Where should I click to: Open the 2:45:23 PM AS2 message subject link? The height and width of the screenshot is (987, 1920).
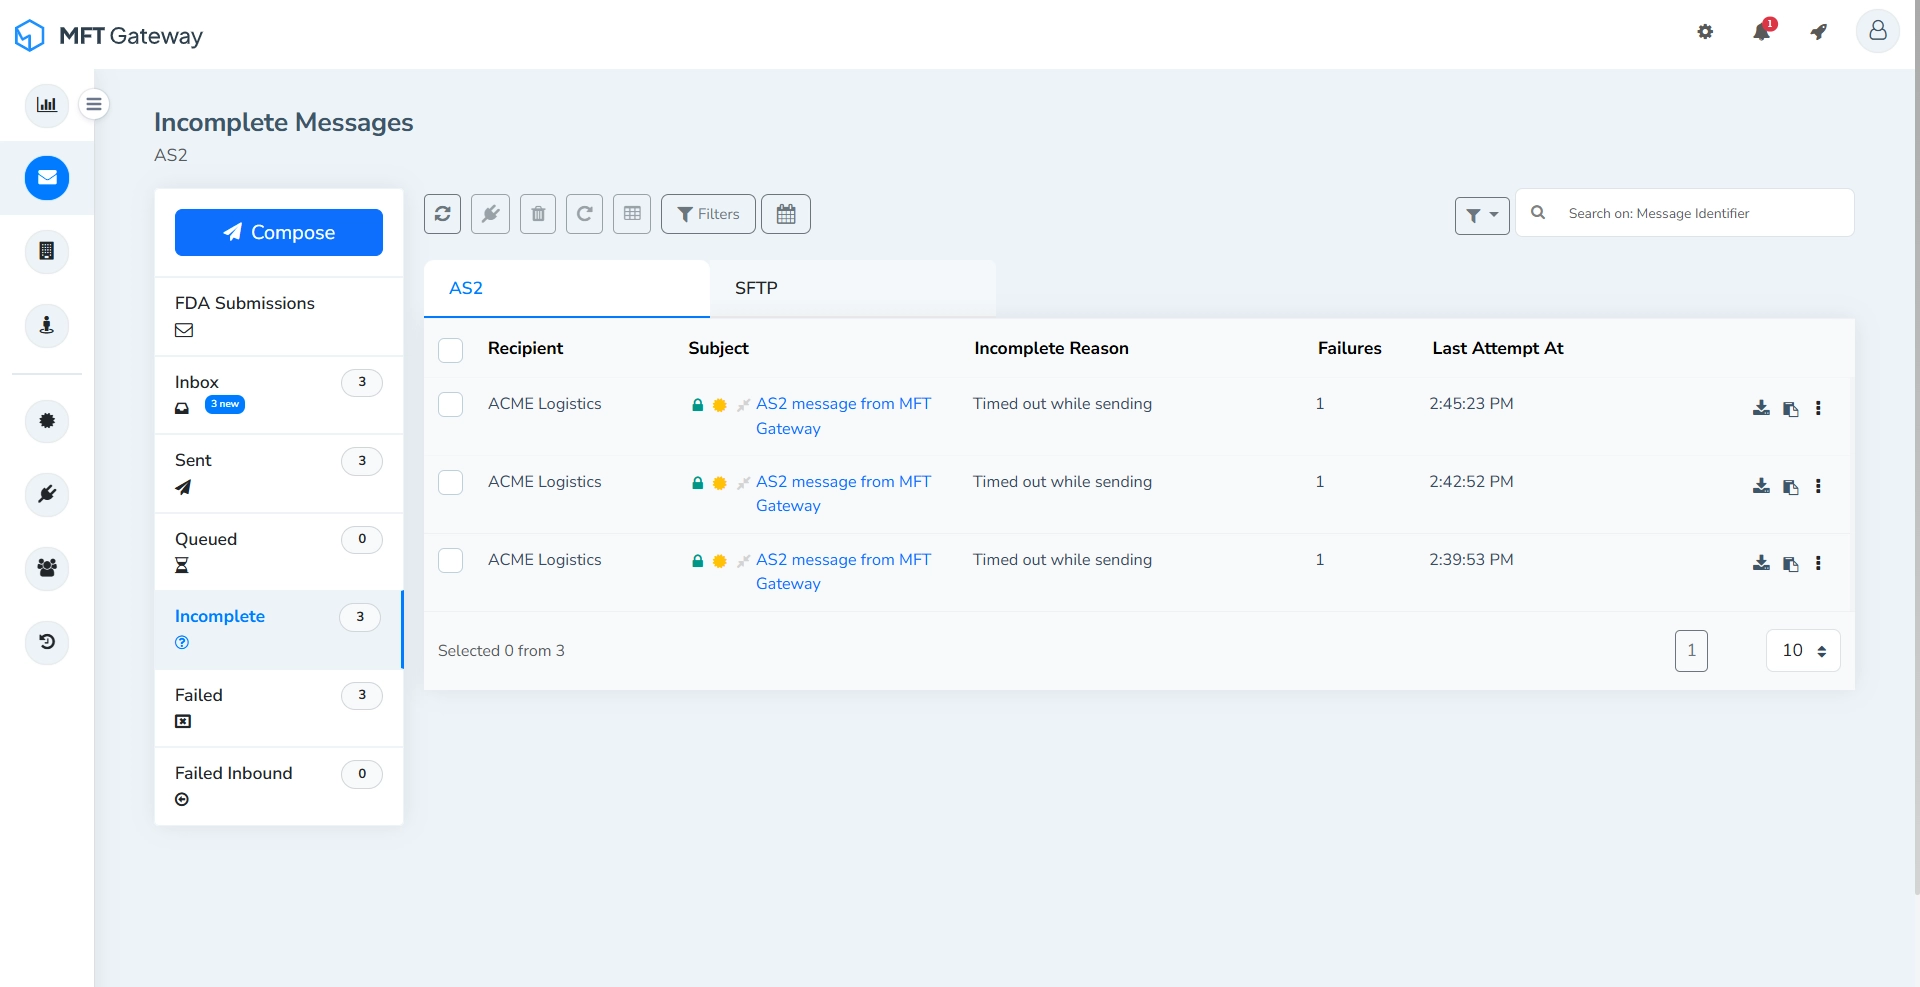tap(843, 416)
